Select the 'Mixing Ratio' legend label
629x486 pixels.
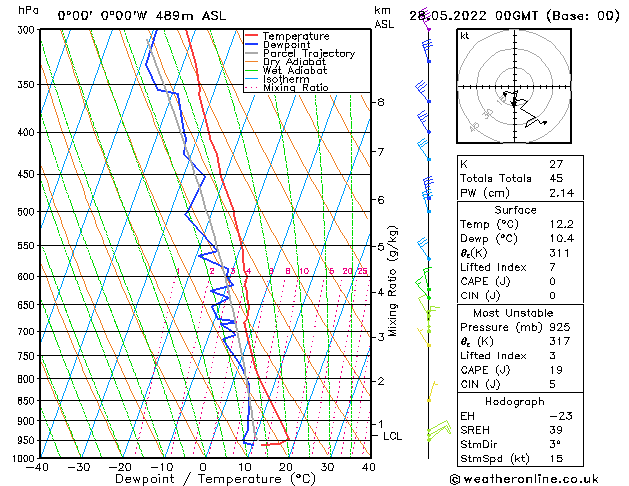(x=296, y=88)
